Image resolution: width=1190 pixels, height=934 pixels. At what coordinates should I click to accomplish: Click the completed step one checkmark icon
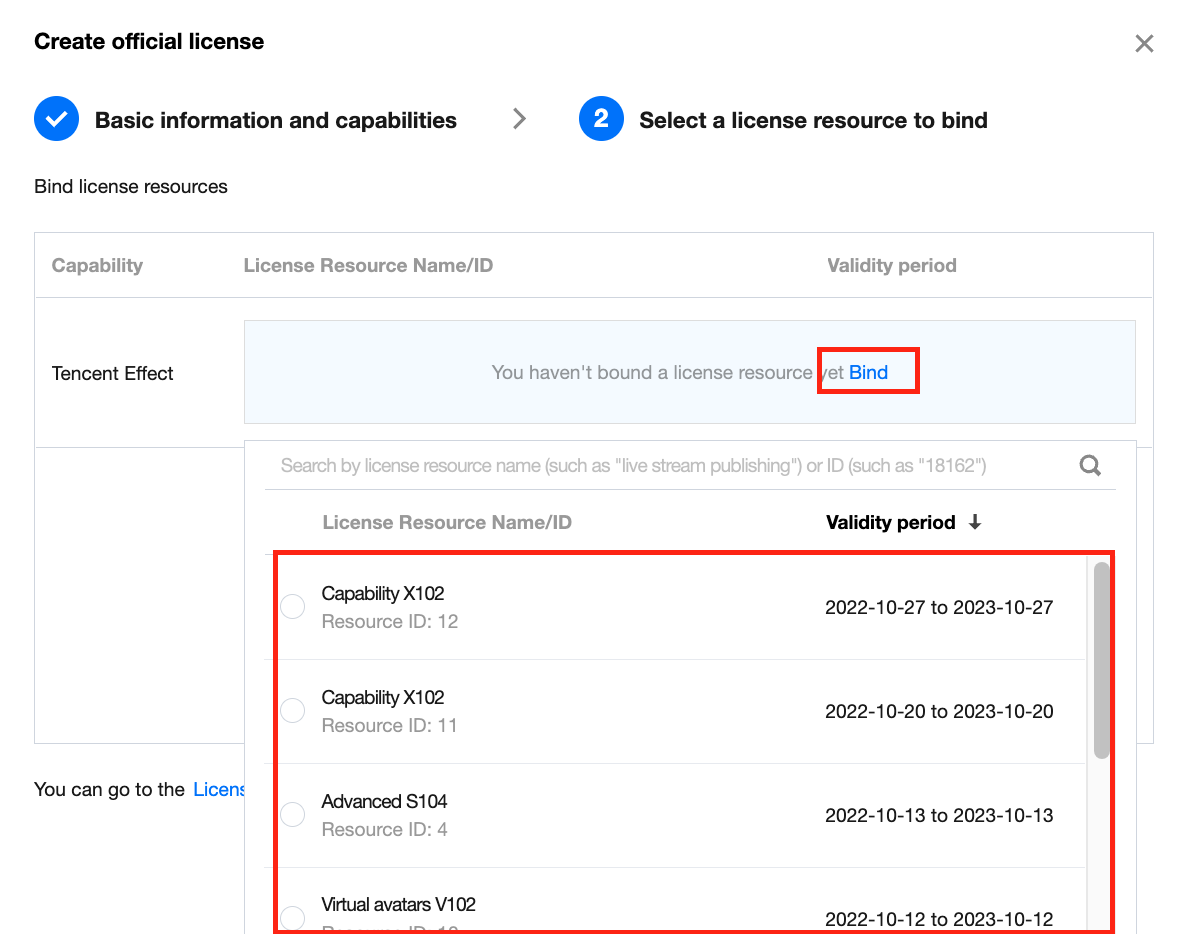click(56, 120)
